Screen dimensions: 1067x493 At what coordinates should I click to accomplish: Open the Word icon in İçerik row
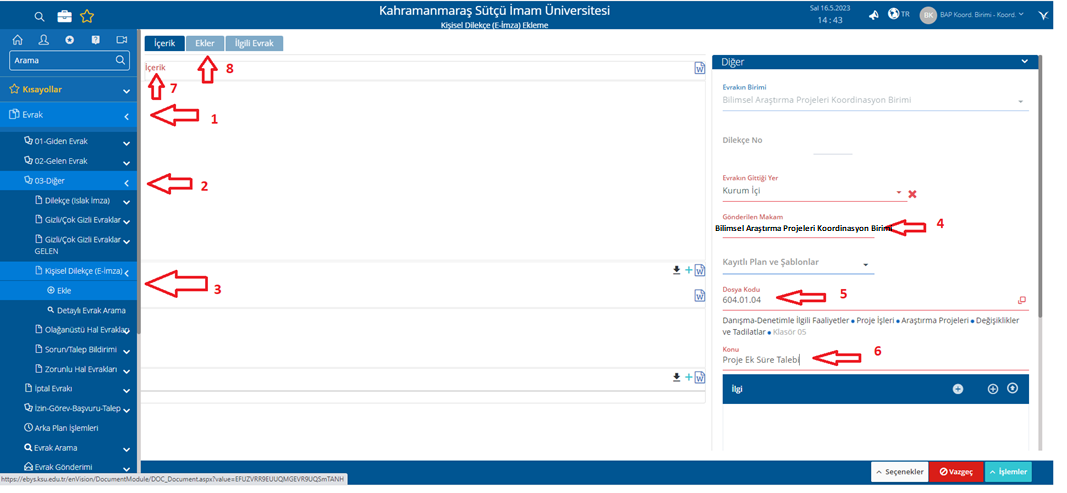(x=700, y=68)
